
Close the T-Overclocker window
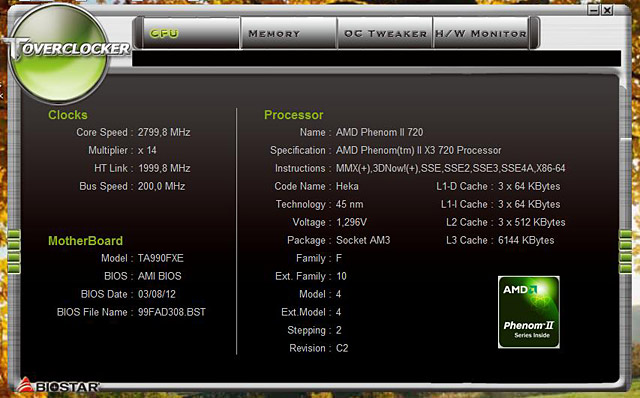(x=607, y=10)
